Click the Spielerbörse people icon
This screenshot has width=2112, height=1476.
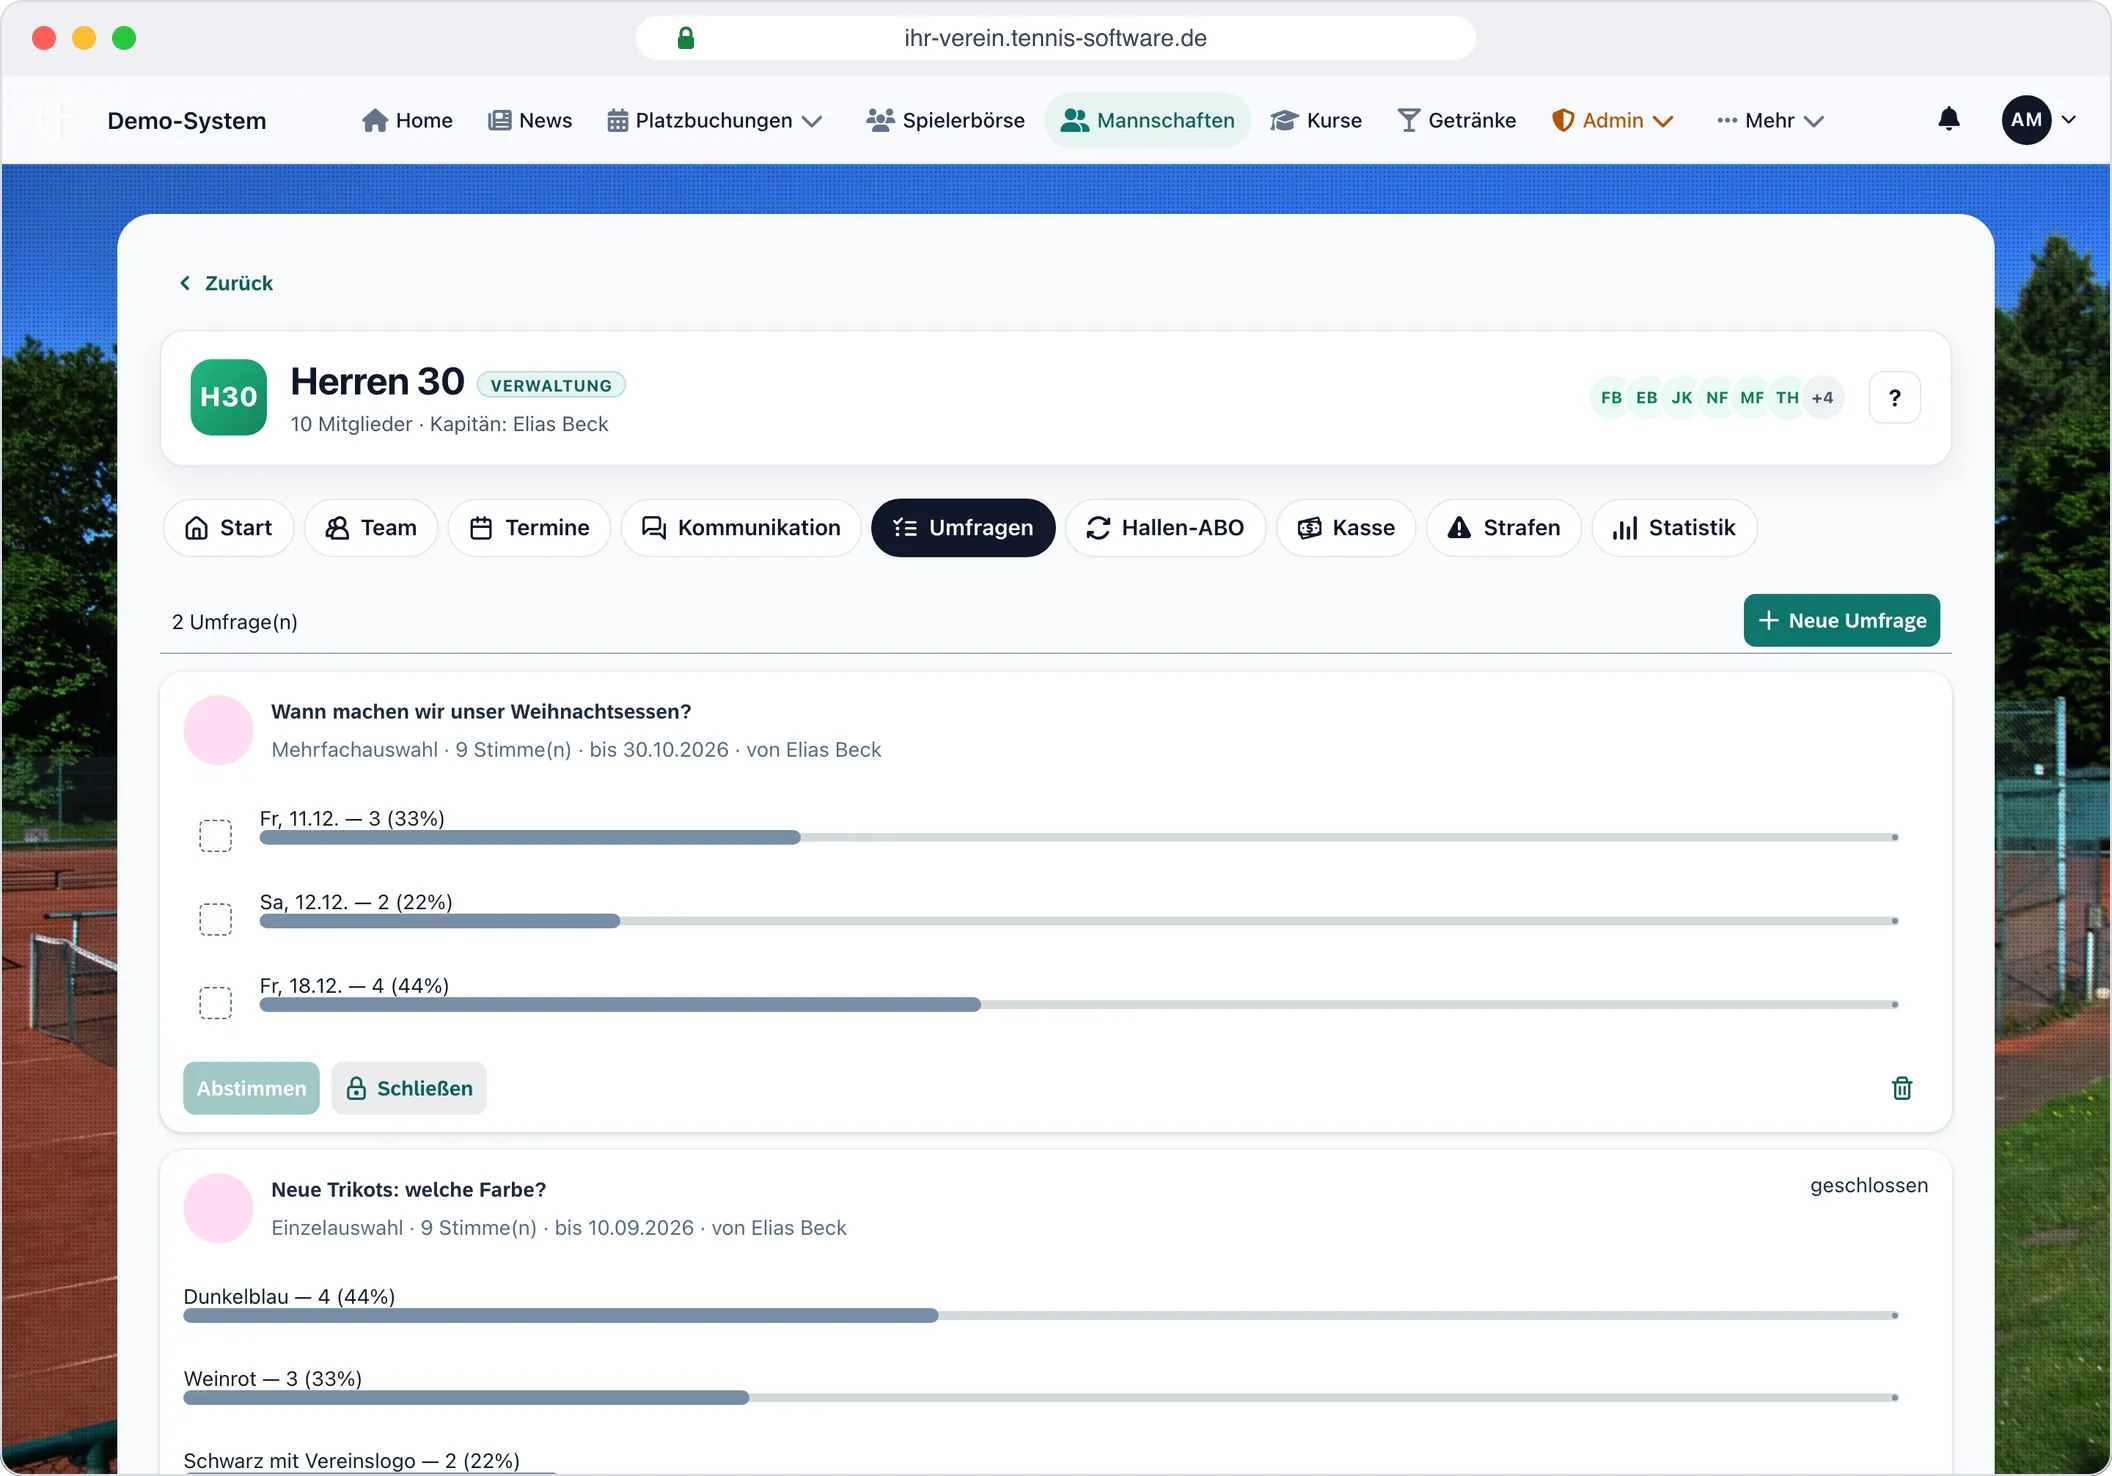pos(880,120)
